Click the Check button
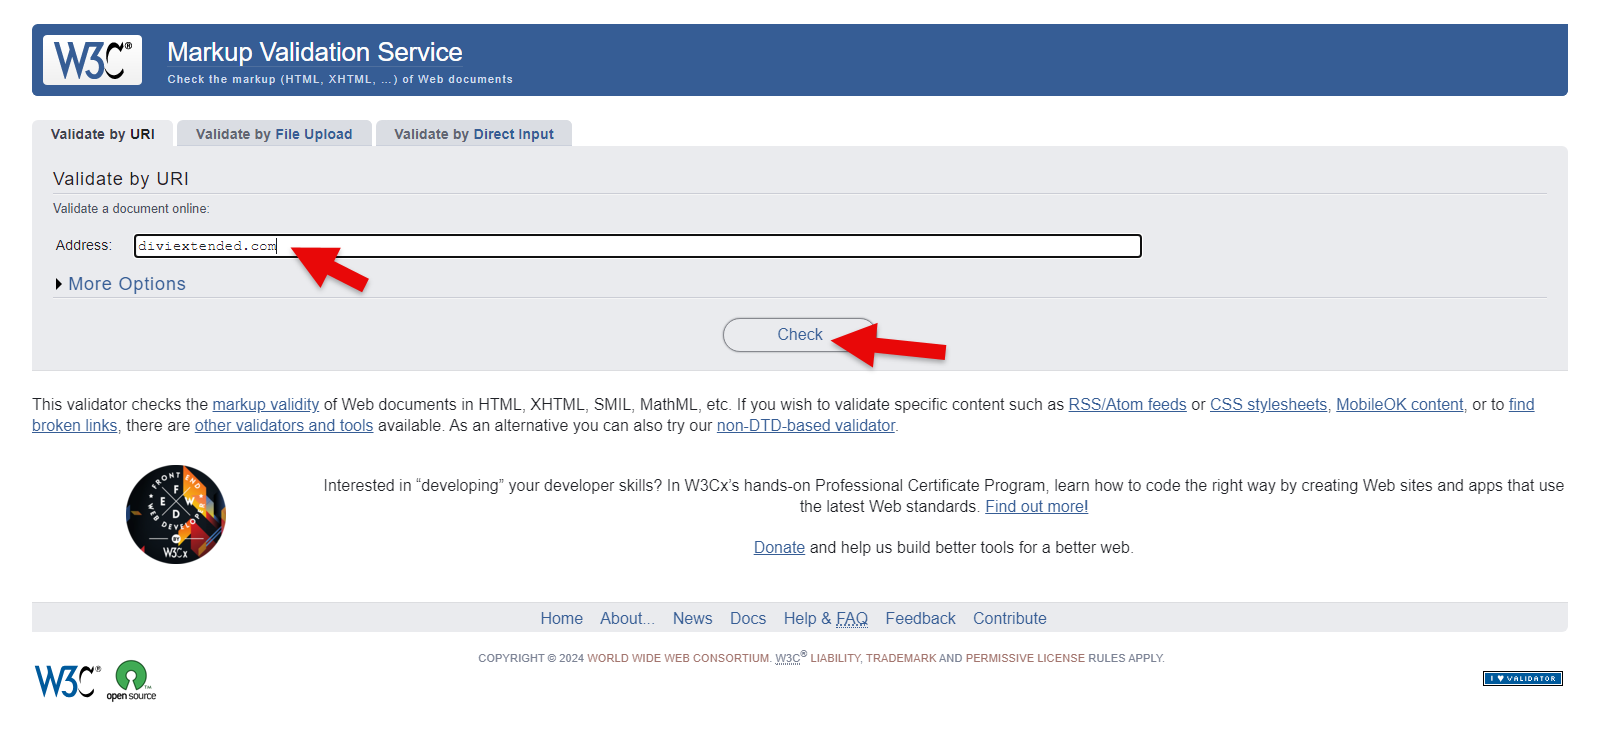The image size is (1600, 742). tap(799, 335)
